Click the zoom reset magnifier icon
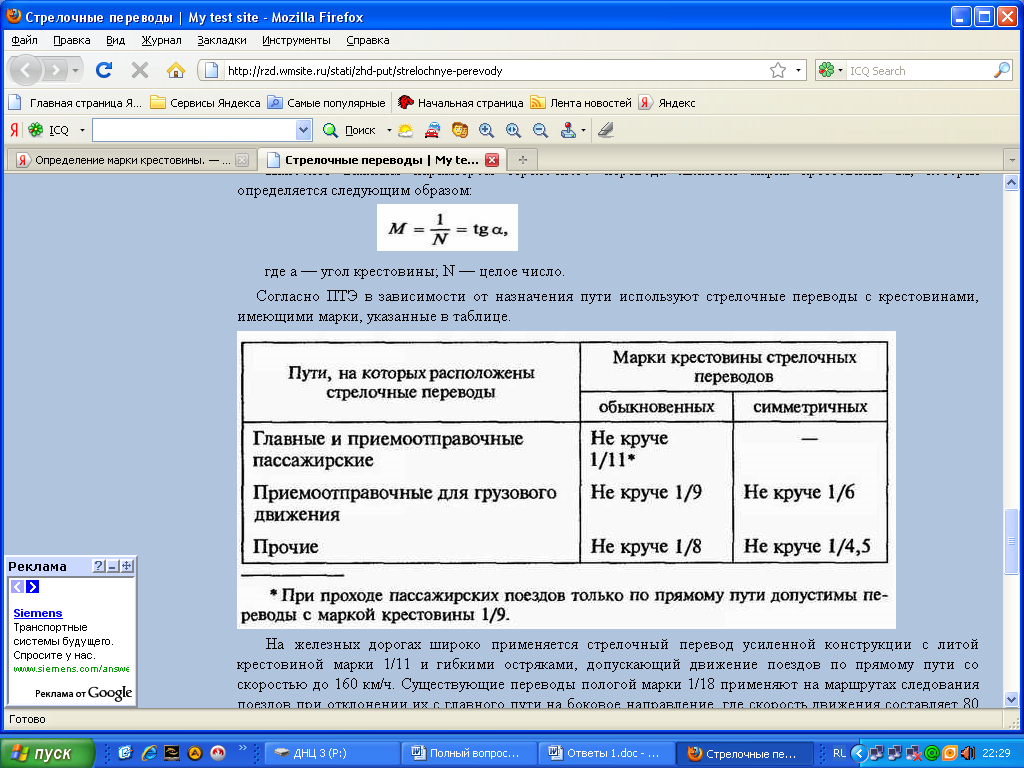The image size is (1024, 768). pyautogui.click(x=513, y=131)
